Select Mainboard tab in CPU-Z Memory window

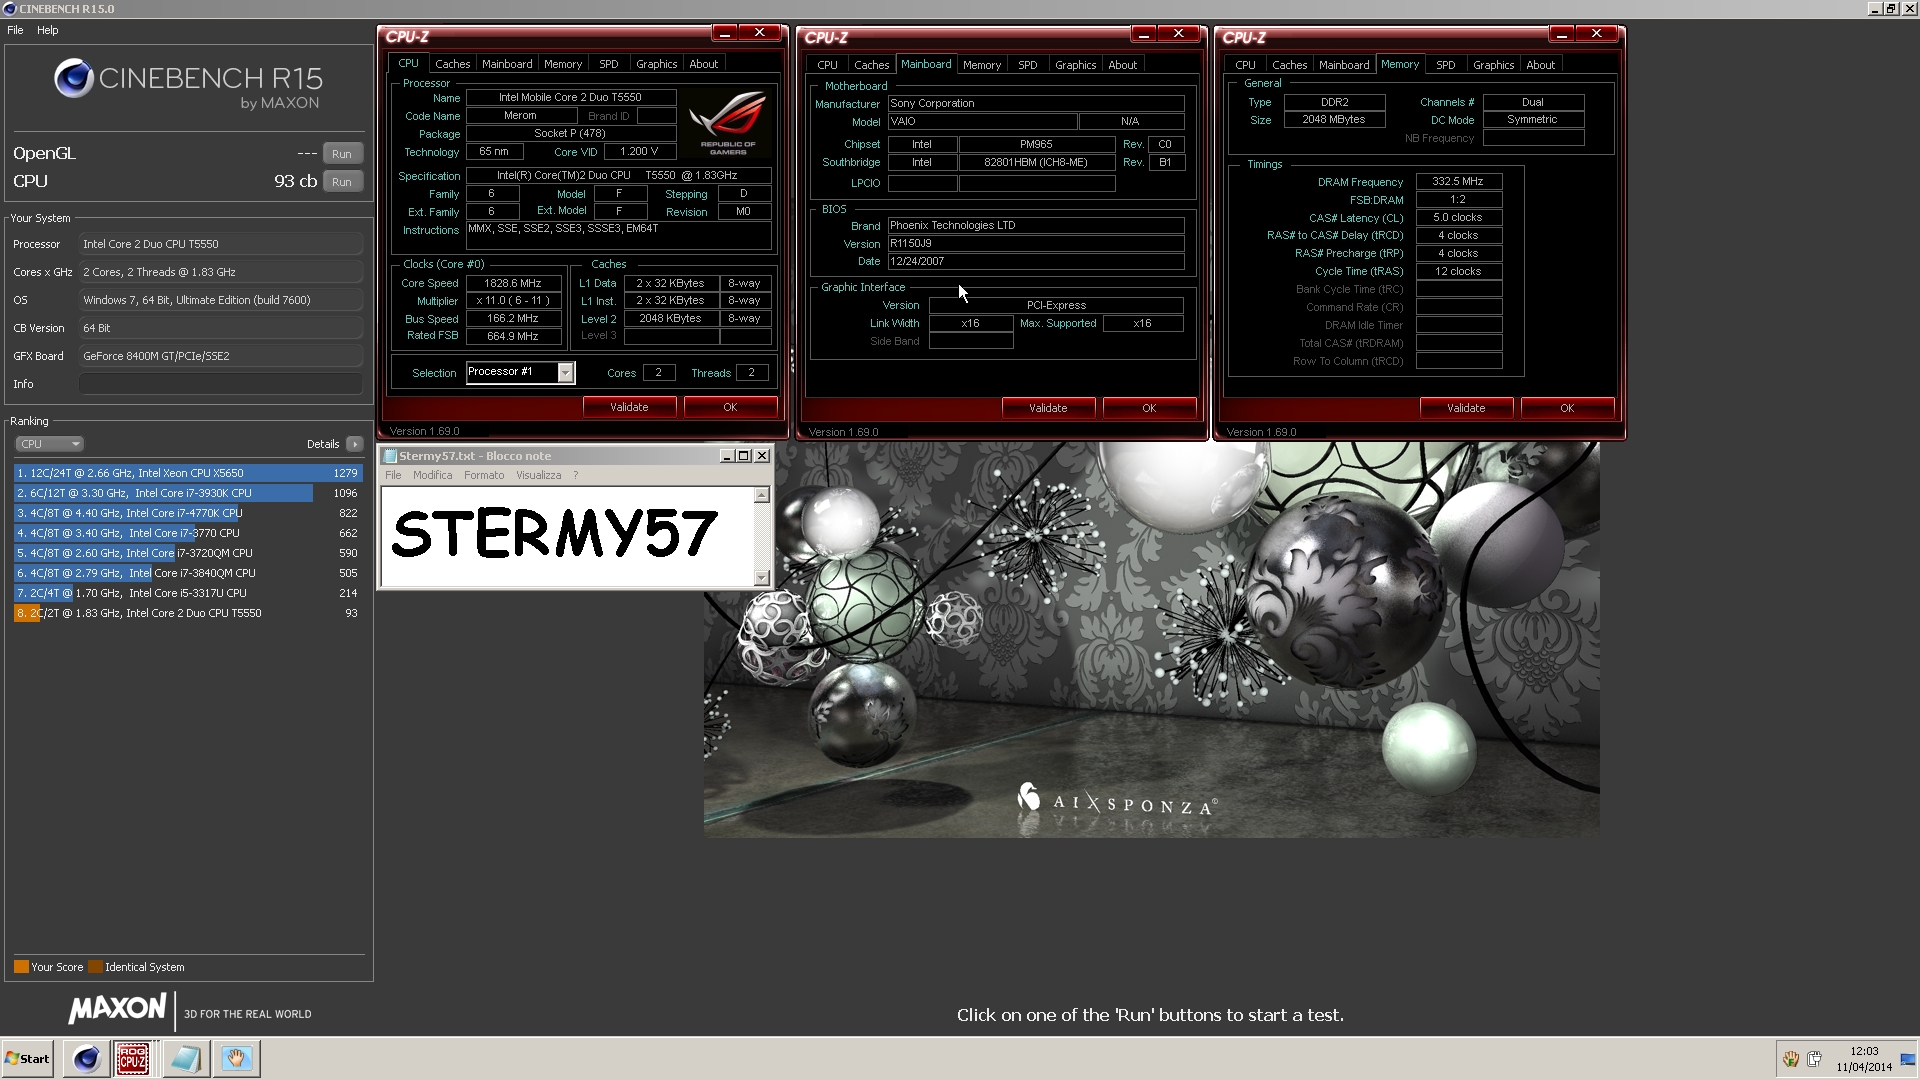tap(1344, 65)
